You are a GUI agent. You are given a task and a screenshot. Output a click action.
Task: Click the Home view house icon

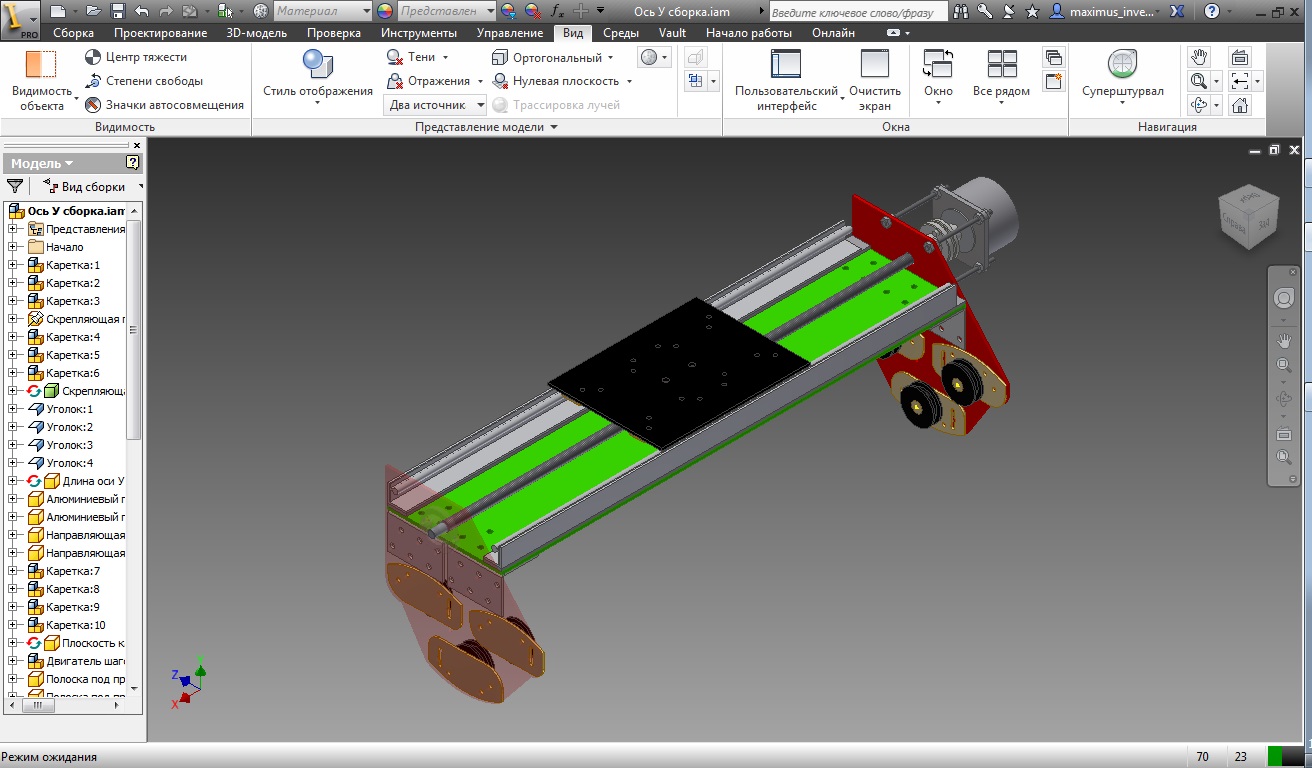click(1240, 105)
